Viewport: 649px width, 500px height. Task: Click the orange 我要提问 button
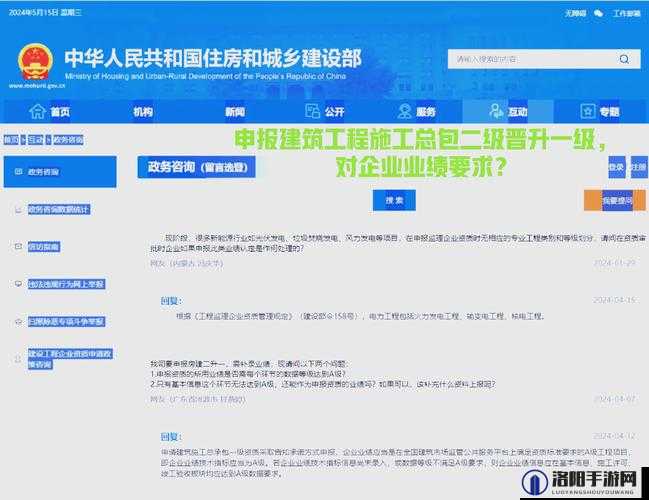pyautogui.click(x=615, y=200)
